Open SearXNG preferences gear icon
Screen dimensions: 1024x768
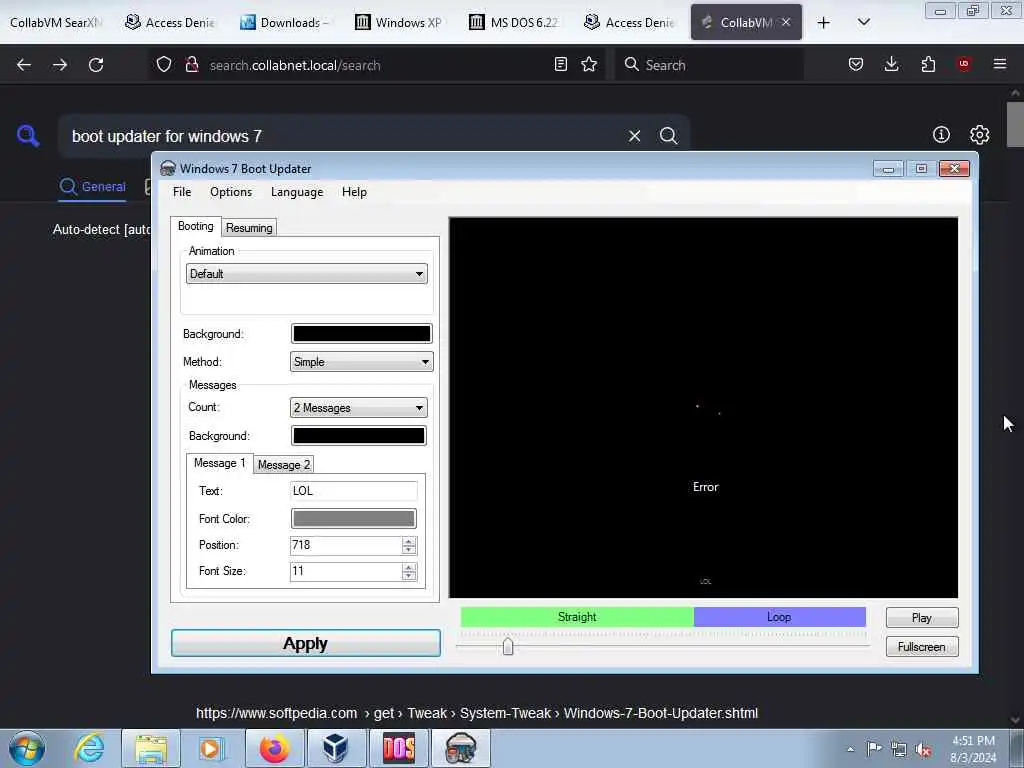tap(980, 135)
